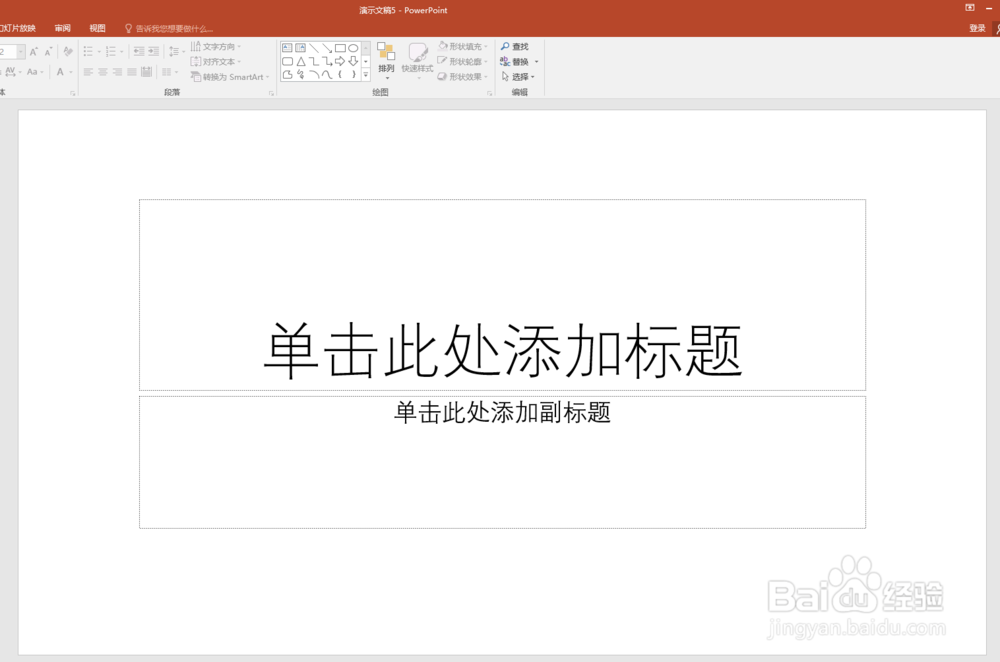The width and height of the screenshot is (1000, 662).
Task: Increase the list indent level
Action: click(x=154, y=52)
